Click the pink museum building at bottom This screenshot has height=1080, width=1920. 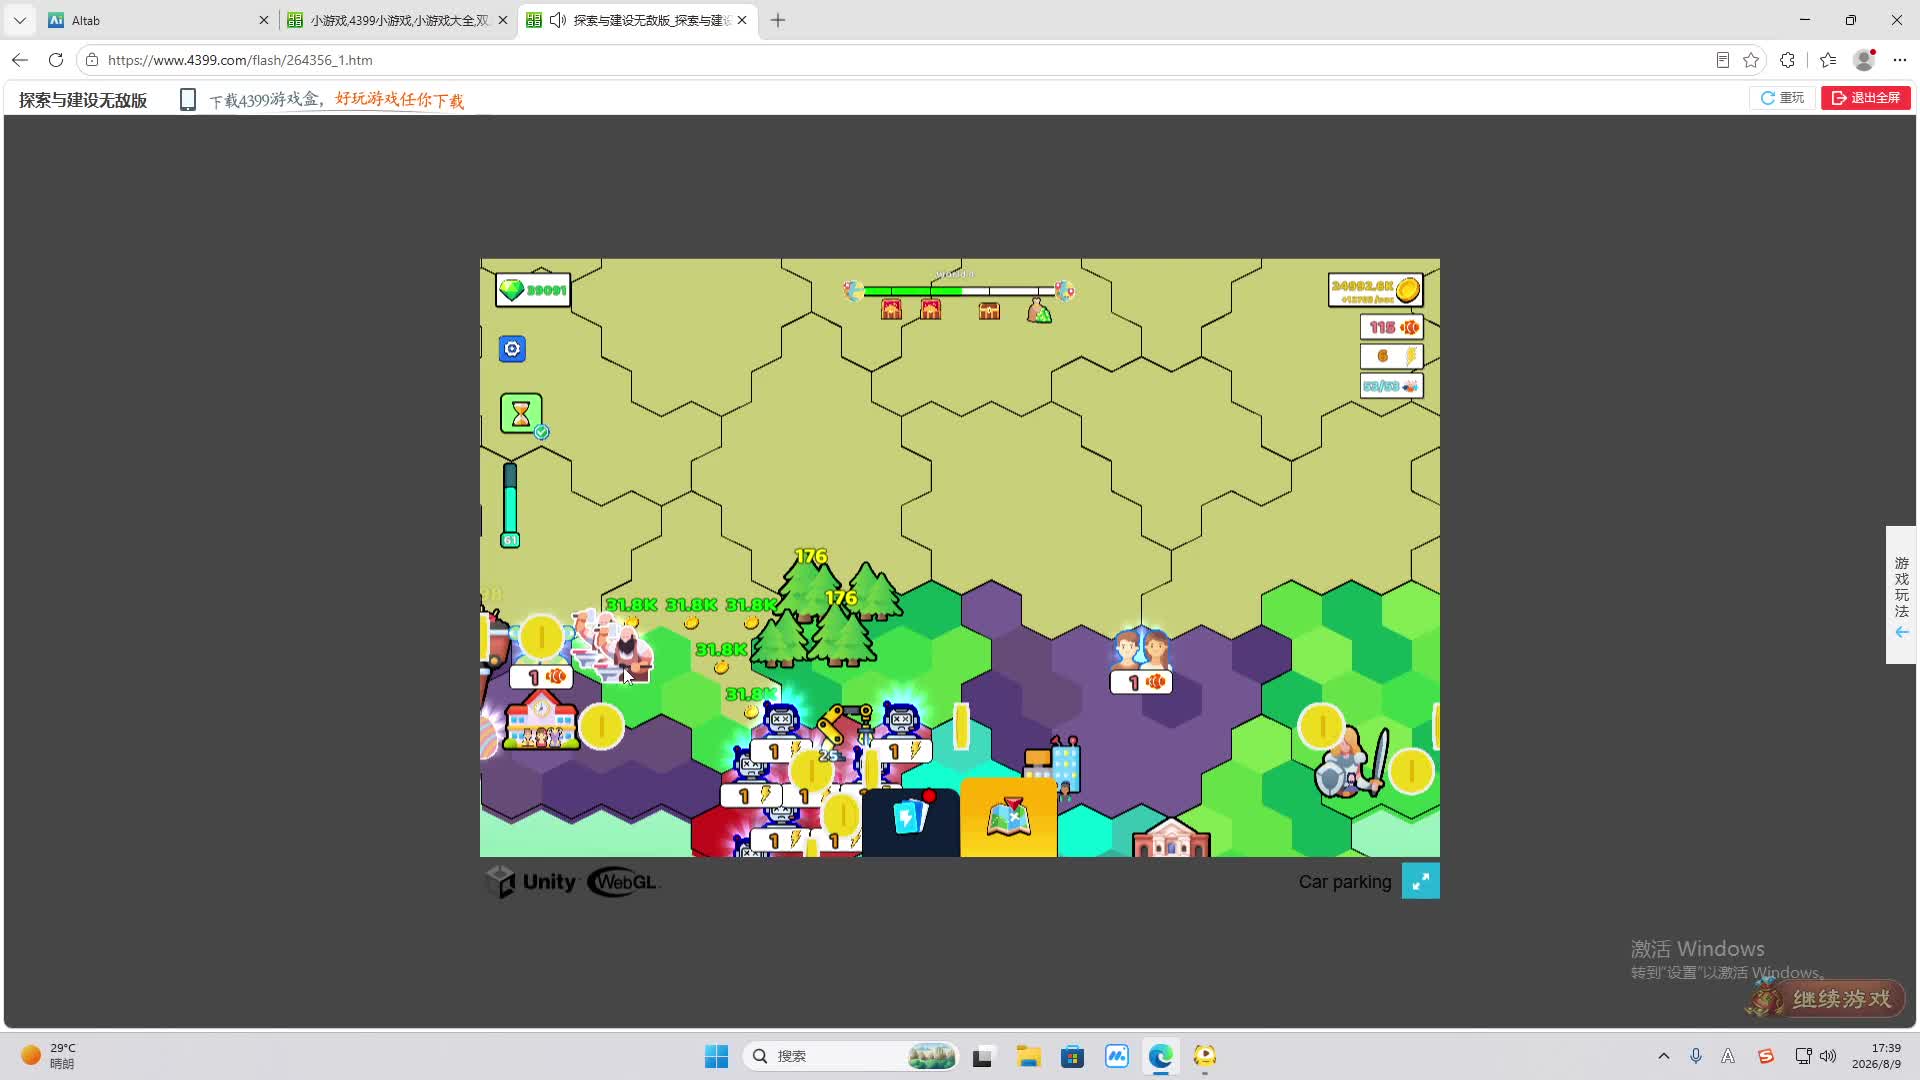point(1171,838)
